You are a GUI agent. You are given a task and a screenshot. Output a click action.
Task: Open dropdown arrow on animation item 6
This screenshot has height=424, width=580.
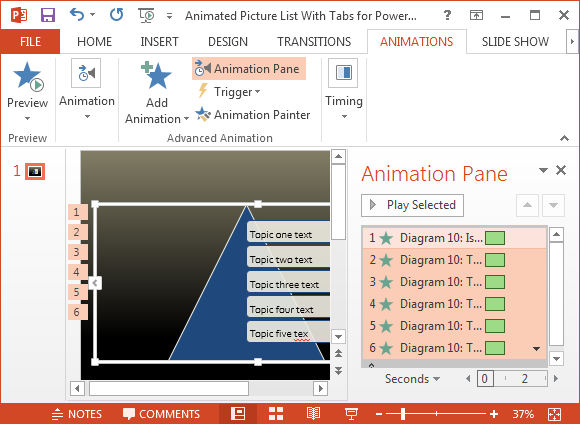pos(536,349)
